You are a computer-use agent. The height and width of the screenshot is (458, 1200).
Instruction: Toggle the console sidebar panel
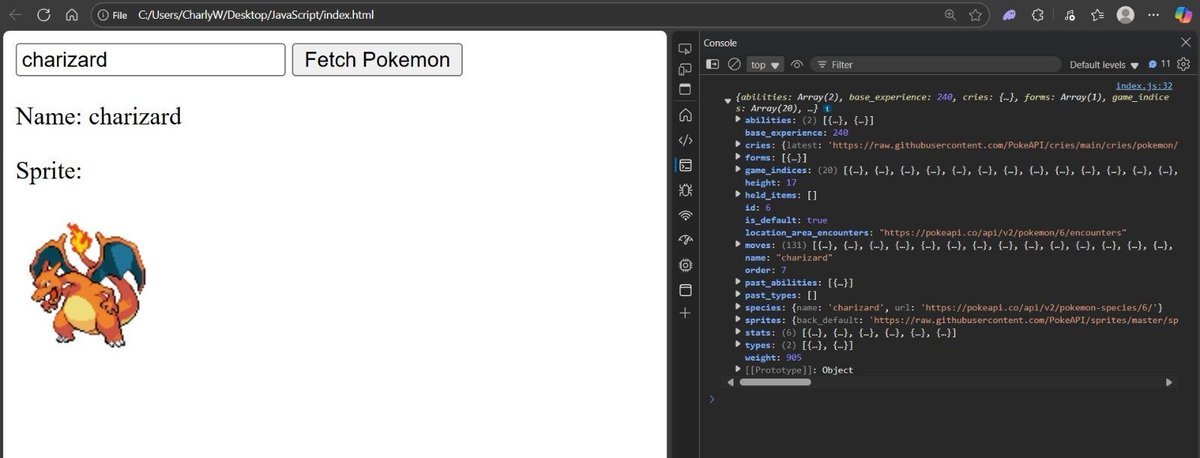point(713,64)
